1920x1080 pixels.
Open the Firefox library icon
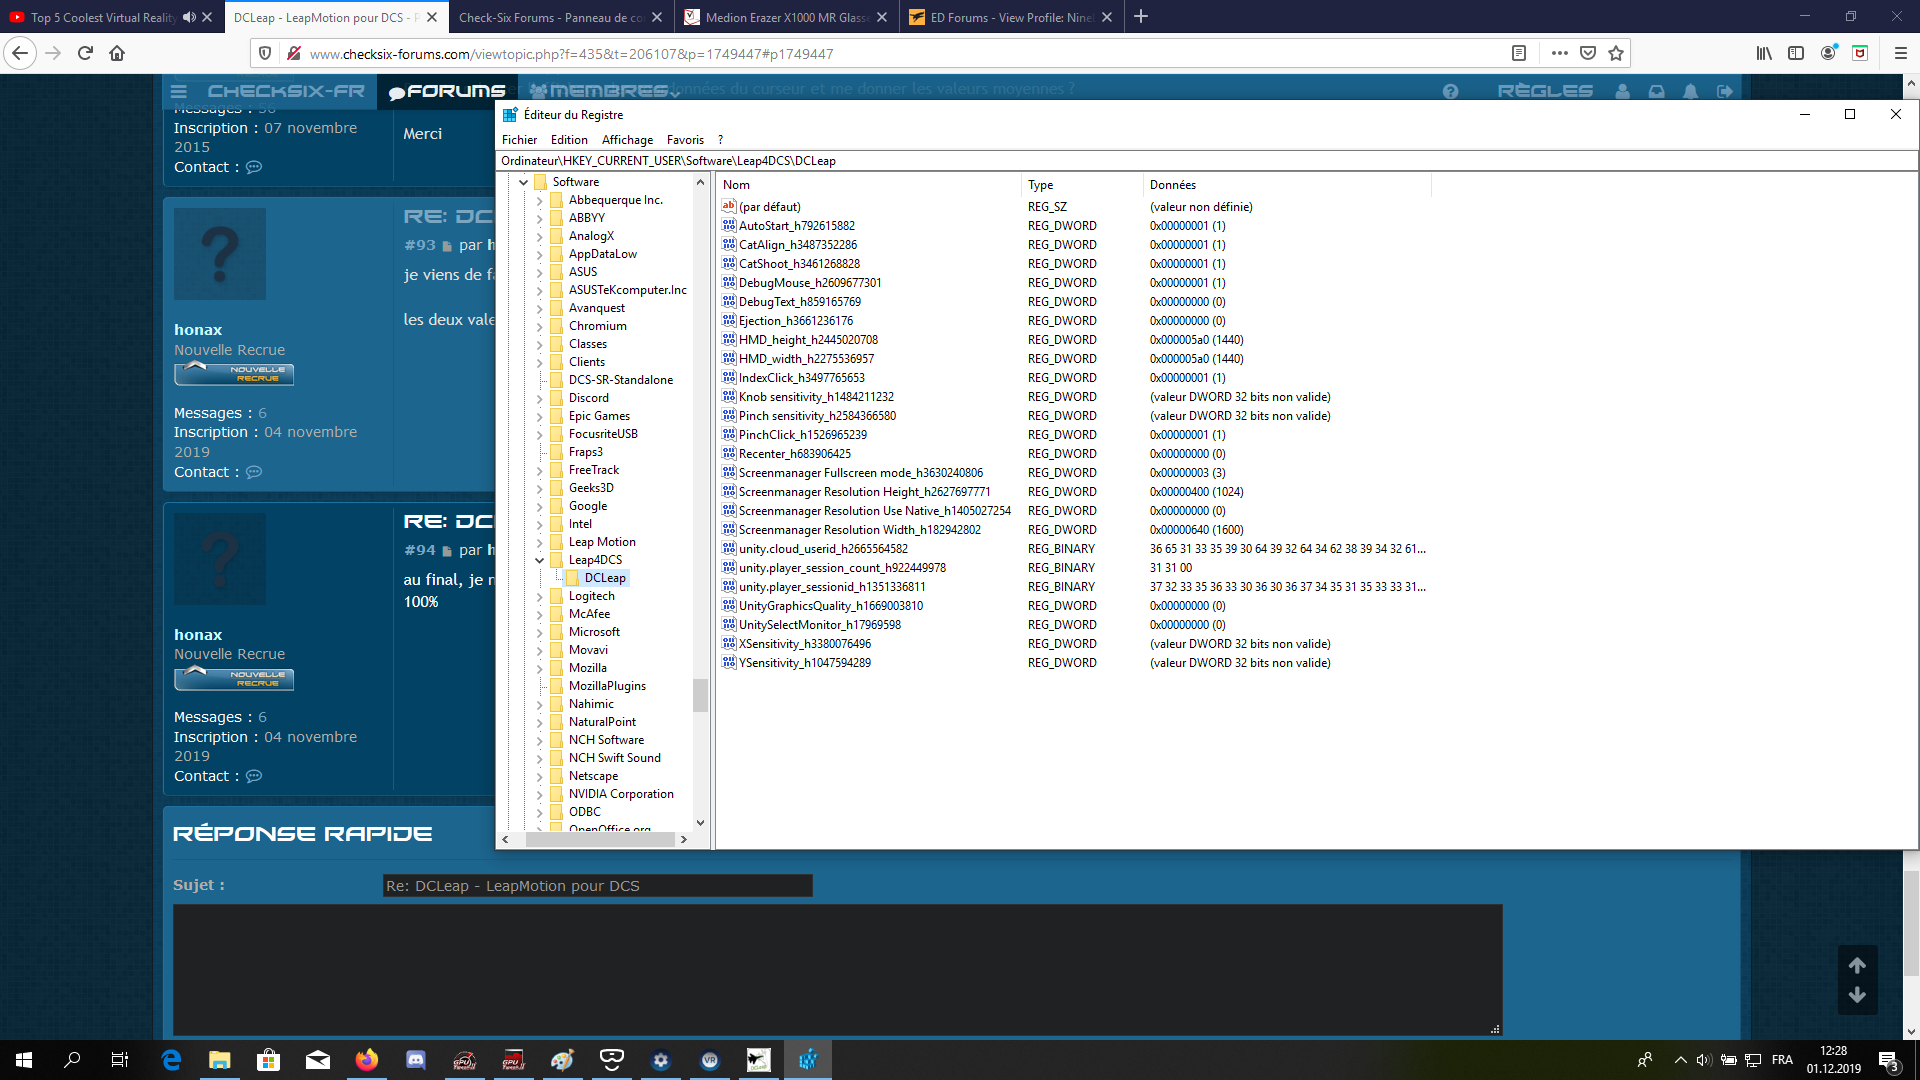[x=1764, y=53]
